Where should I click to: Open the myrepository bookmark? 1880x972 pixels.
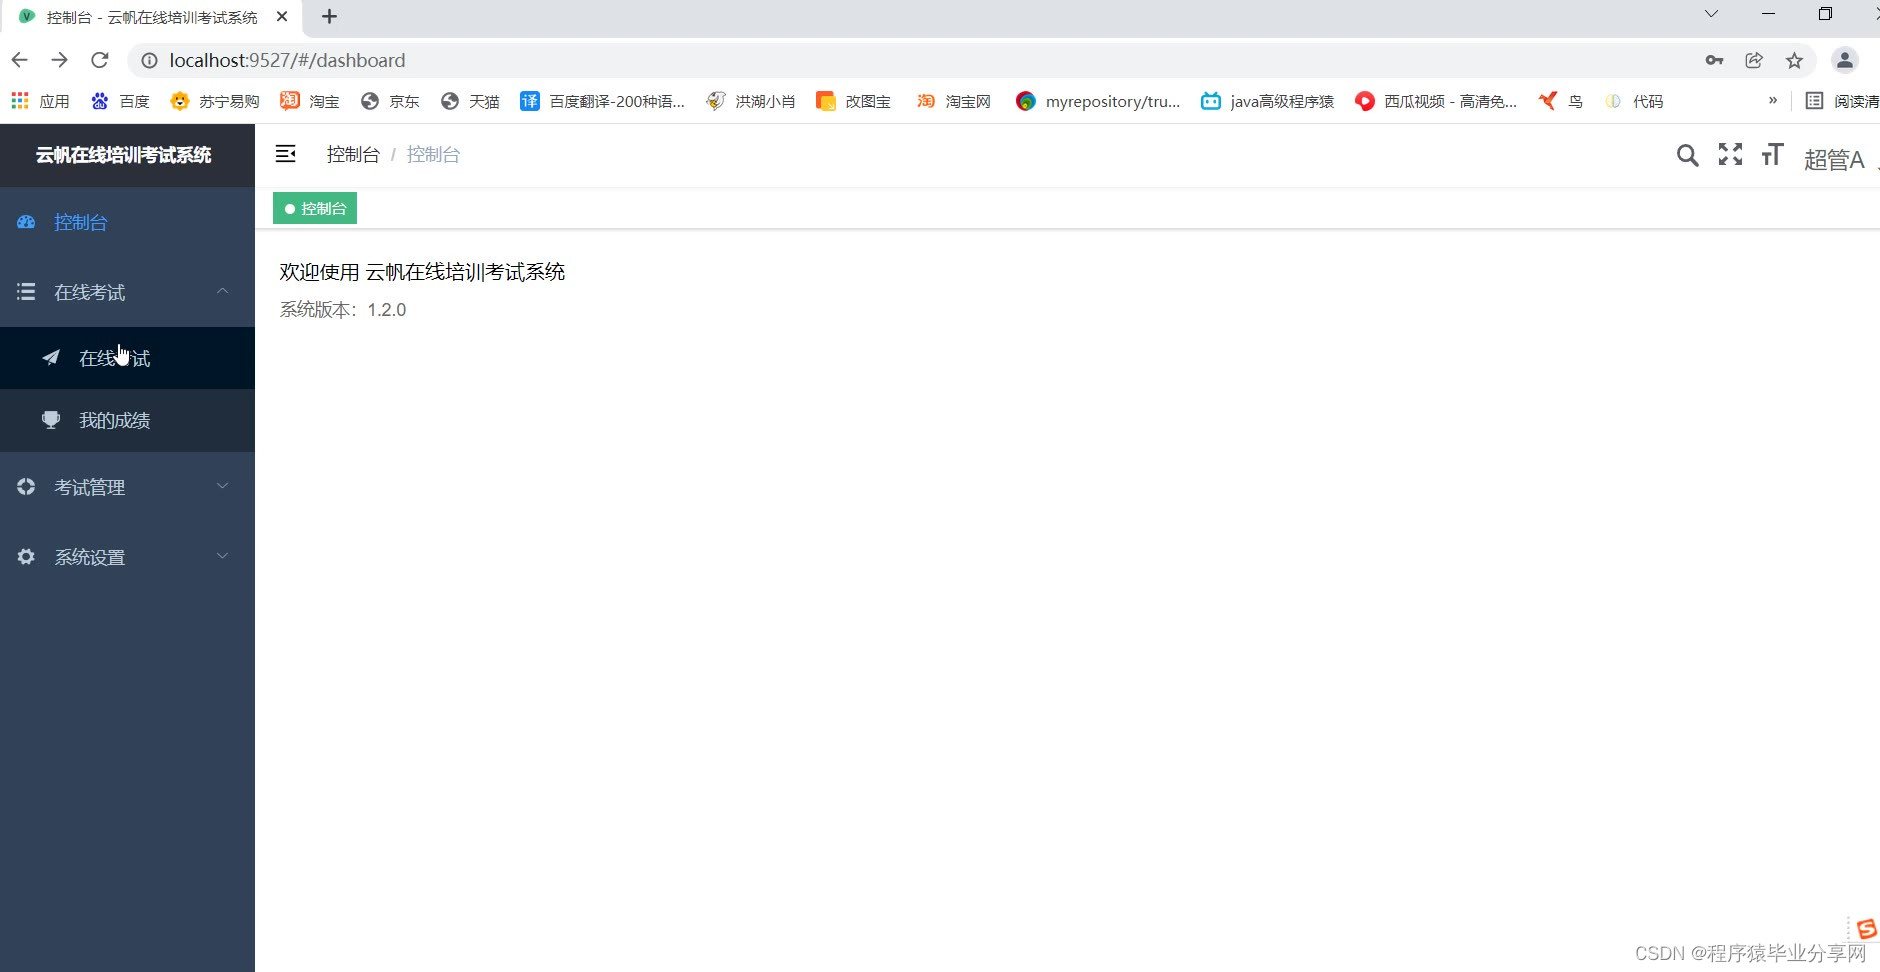(1098, 101)
